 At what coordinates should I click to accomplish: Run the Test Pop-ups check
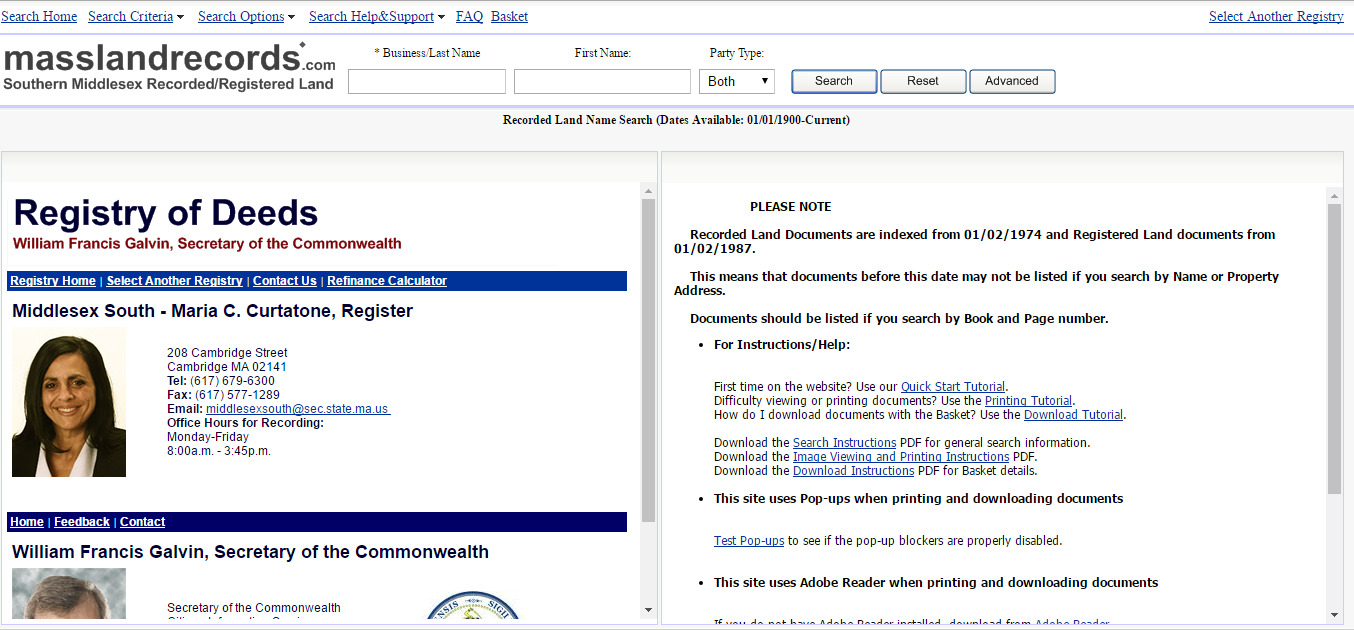pos(748,540)
